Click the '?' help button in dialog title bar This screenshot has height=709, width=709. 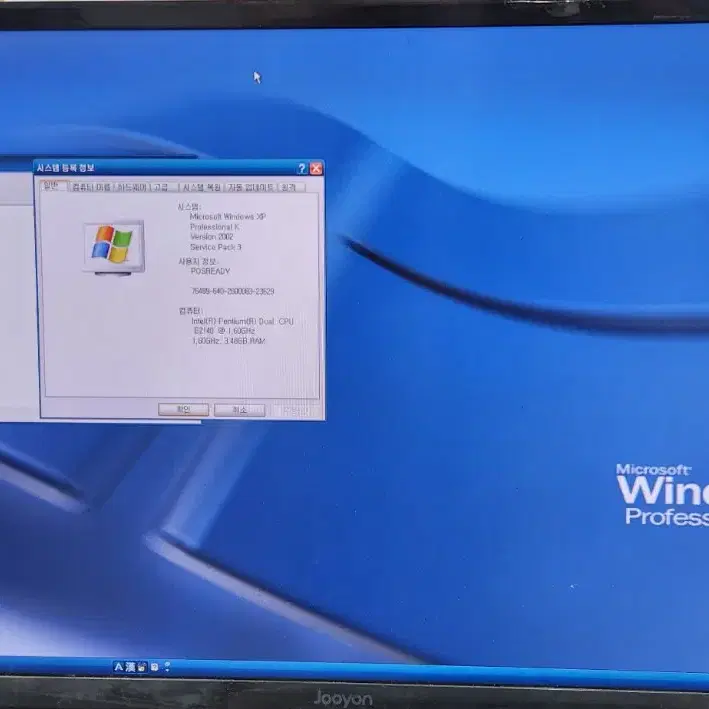coord(302,169)
